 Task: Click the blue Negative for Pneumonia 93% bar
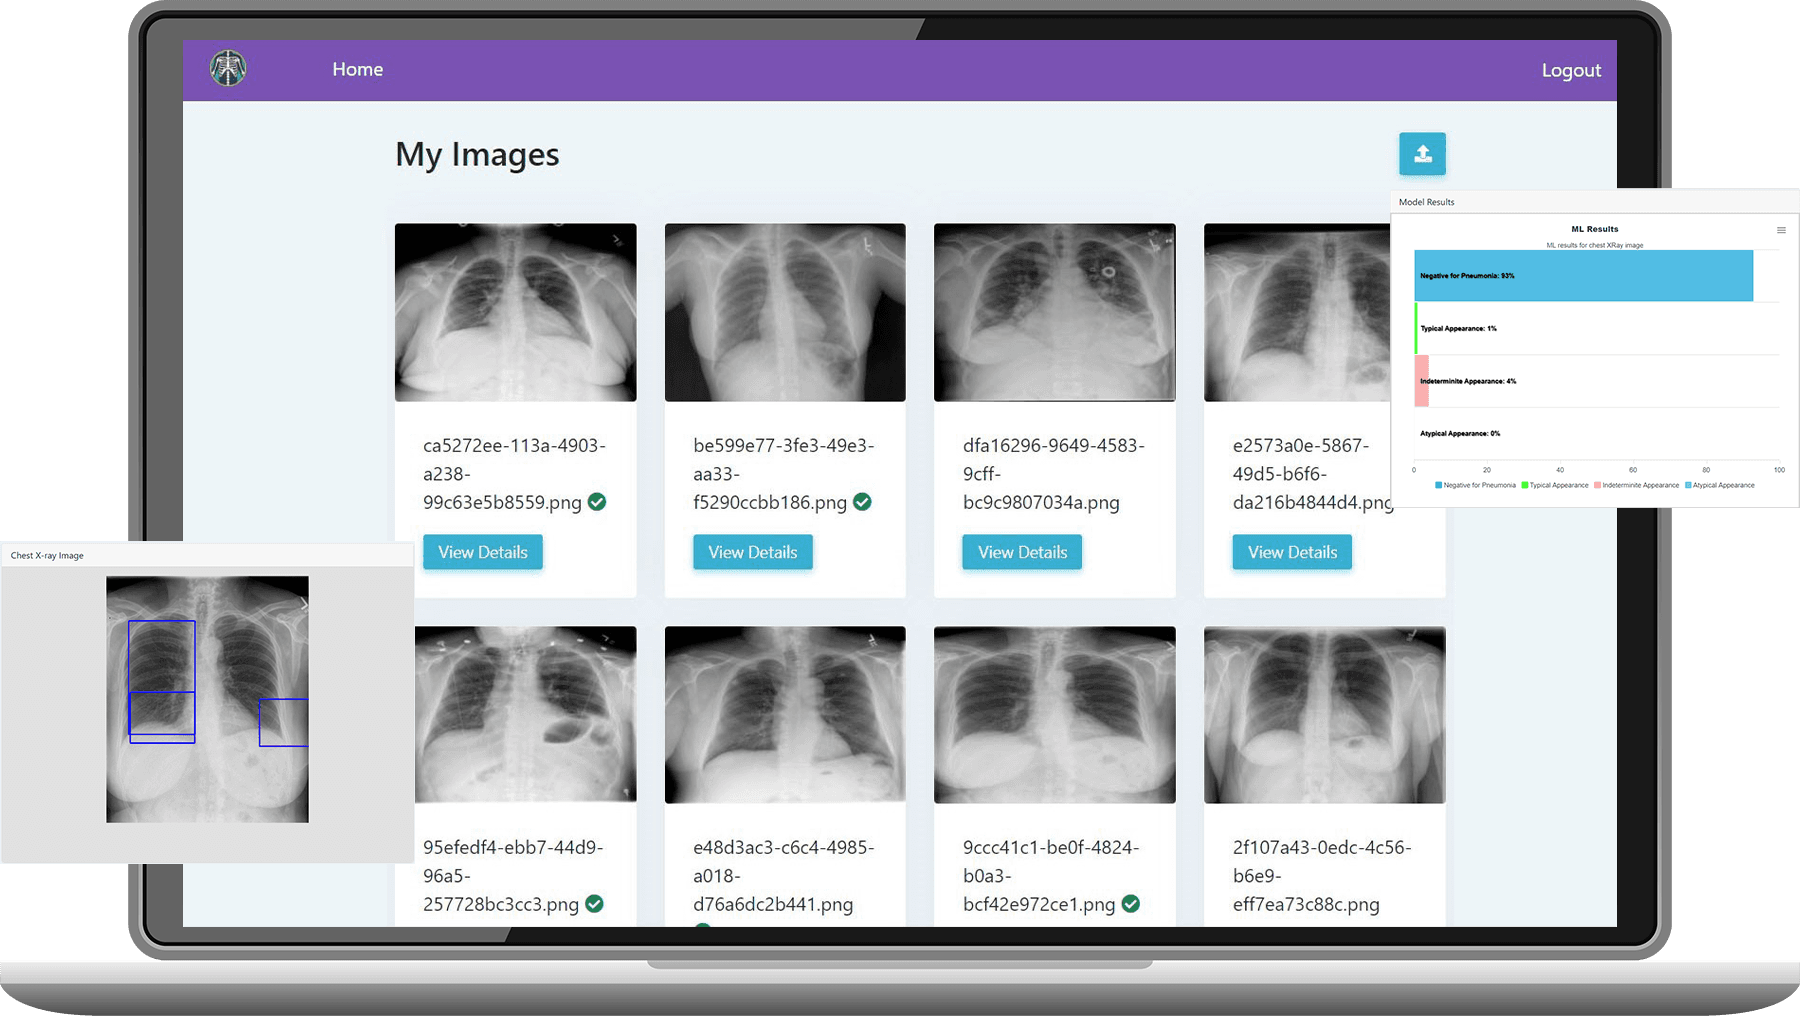[x=1583, y=276]
